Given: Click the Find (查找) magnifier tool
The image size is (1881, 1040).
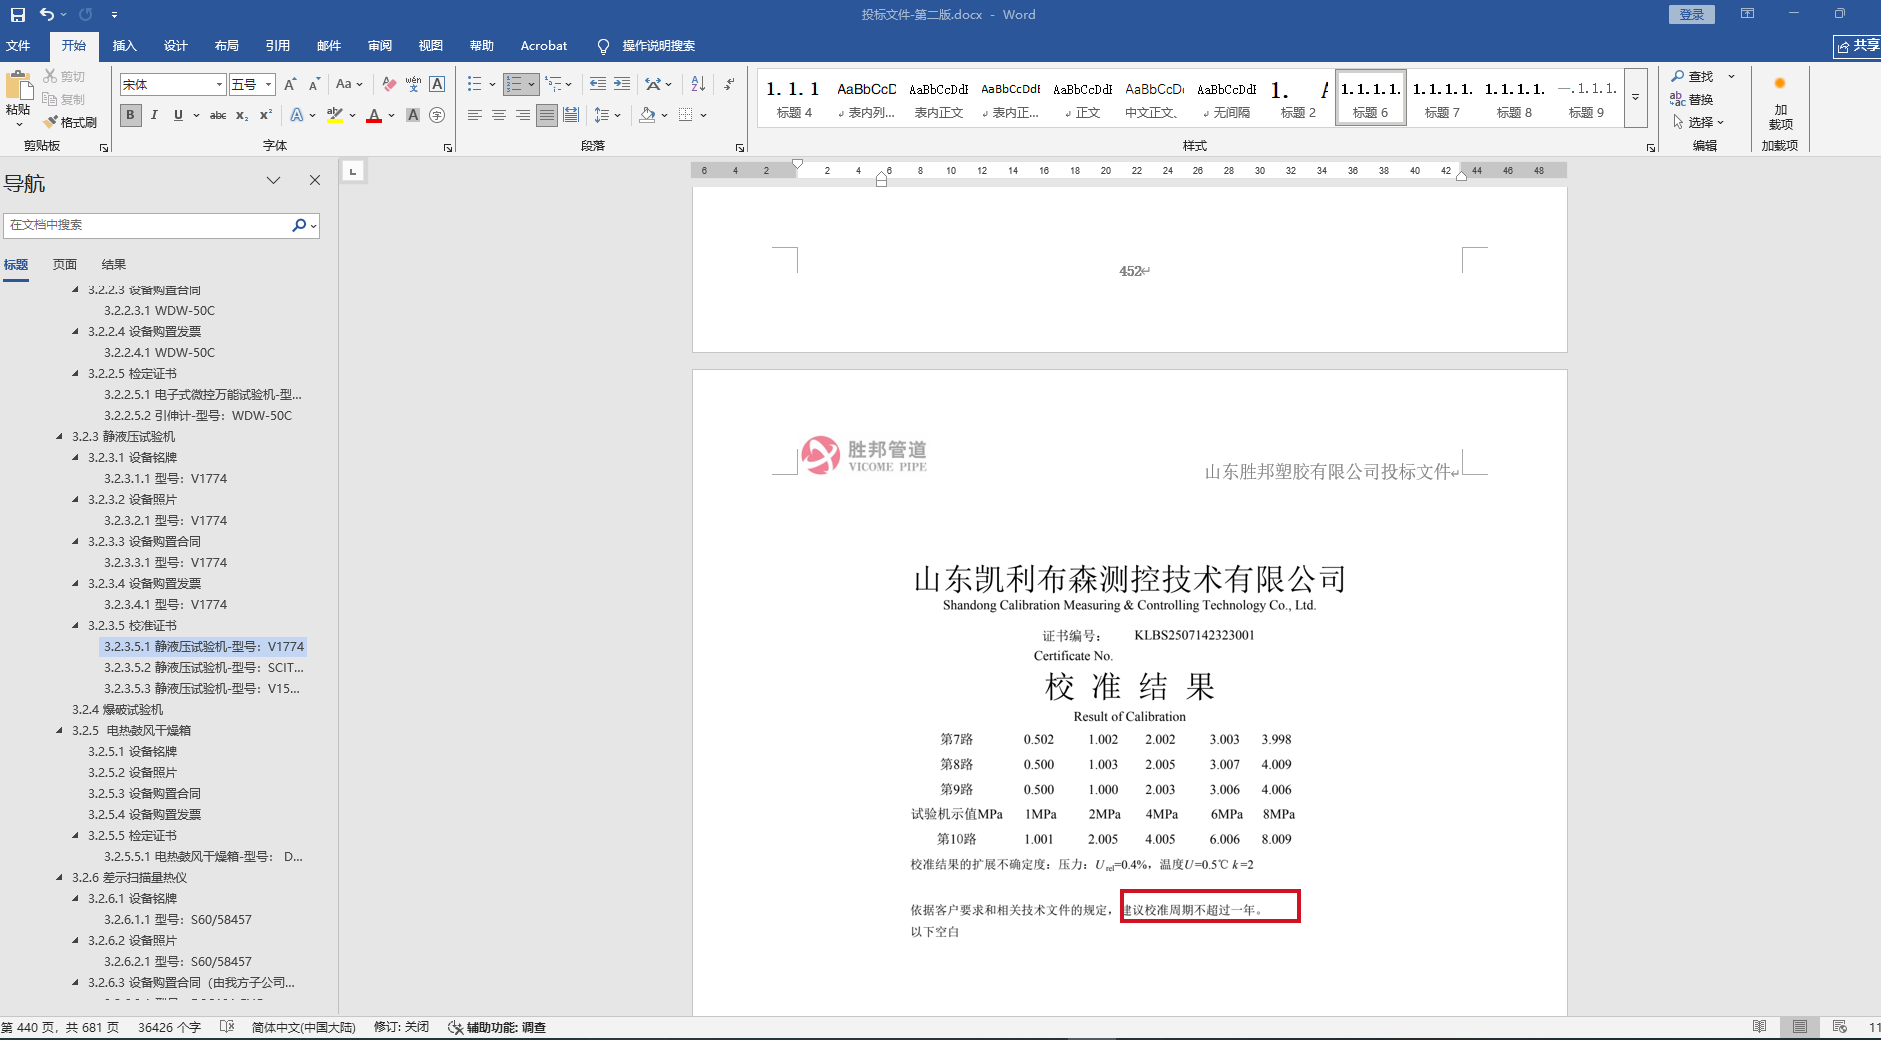Looking at the screenshot, I should point(1692,77).
